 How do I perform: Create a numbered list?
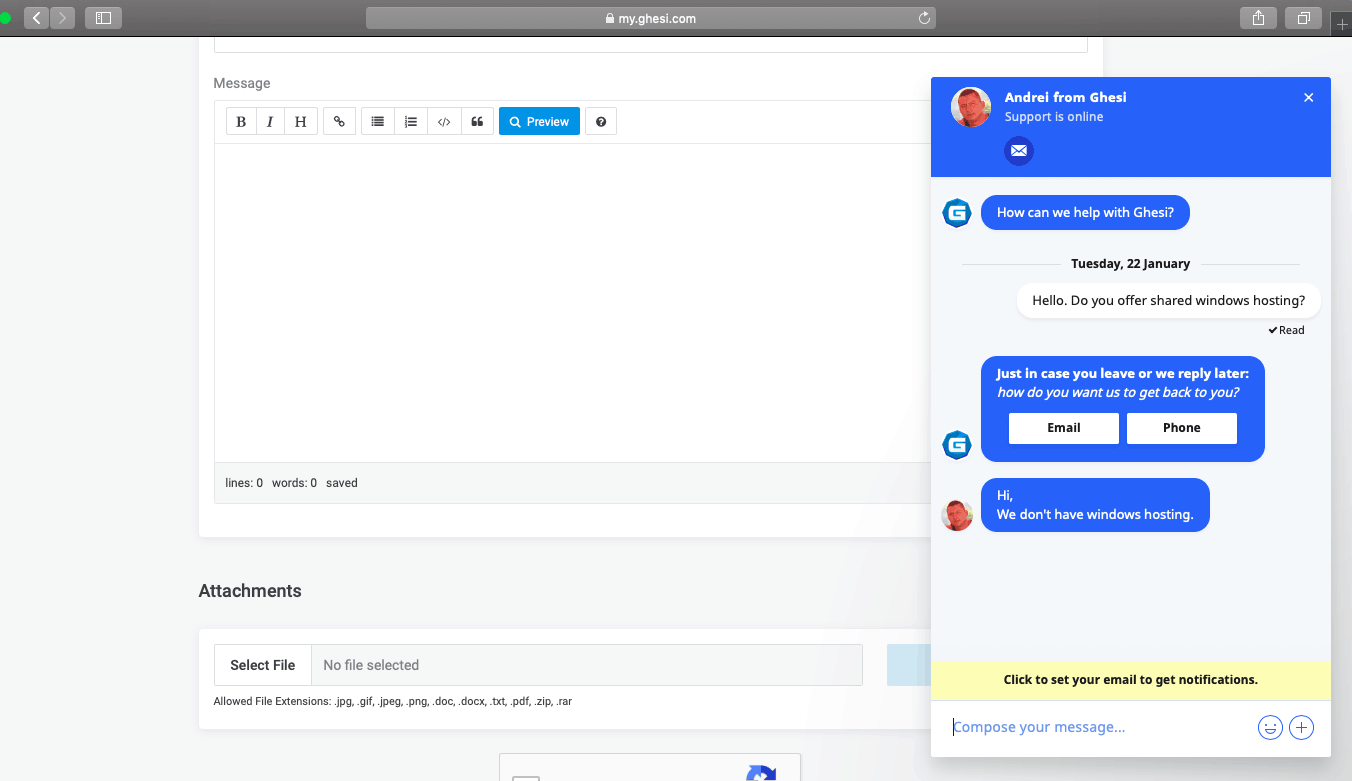(x=411, y=122)
